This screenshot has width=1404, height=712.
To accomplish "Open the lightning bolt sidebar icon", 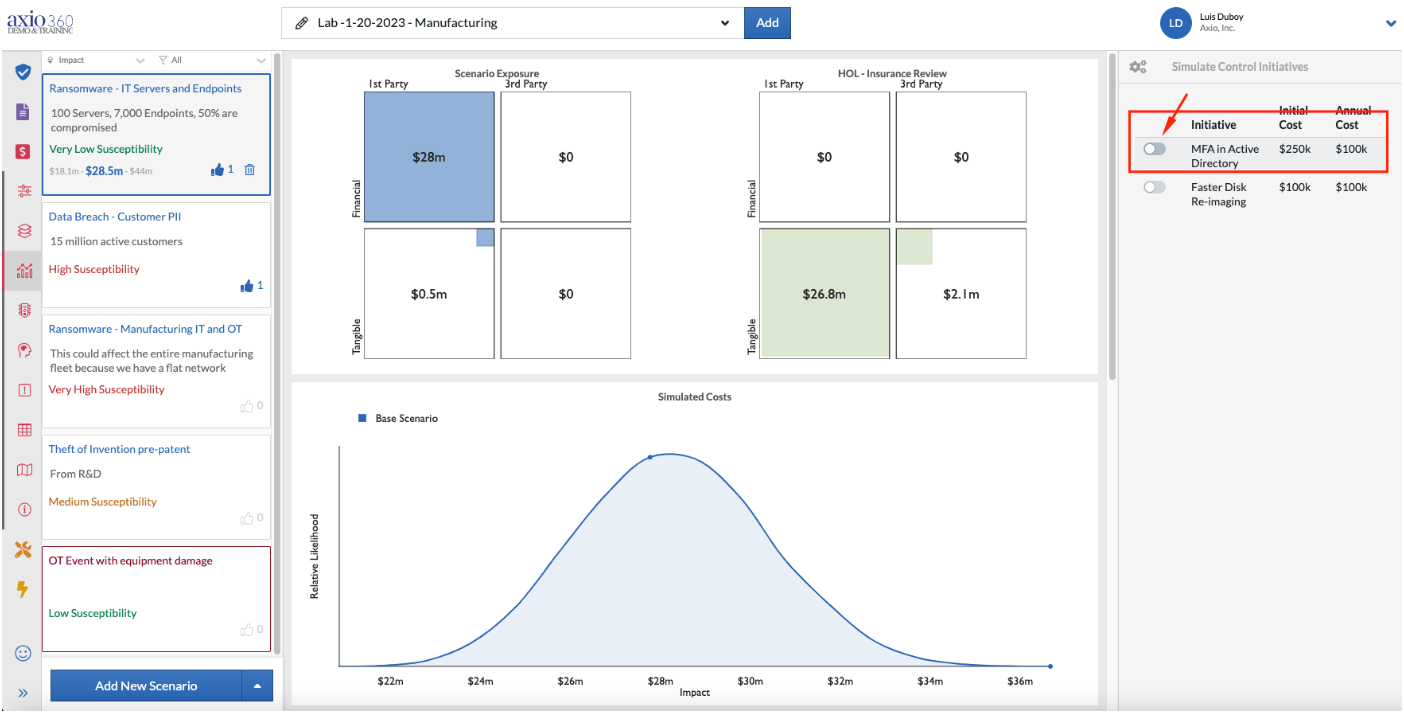I will coord(22,589).
